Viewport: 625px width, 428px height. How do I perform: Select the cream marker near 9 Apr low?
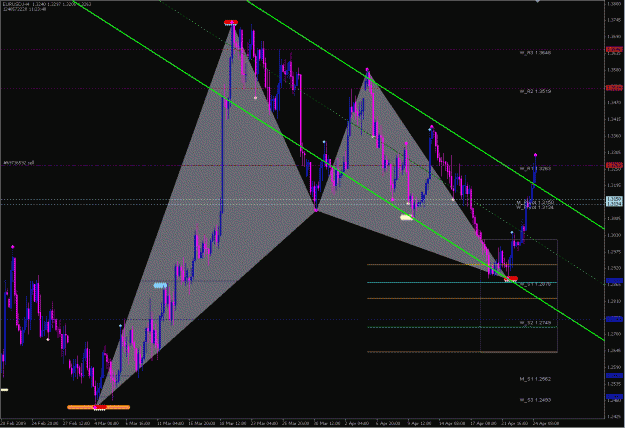click(406, 217)
